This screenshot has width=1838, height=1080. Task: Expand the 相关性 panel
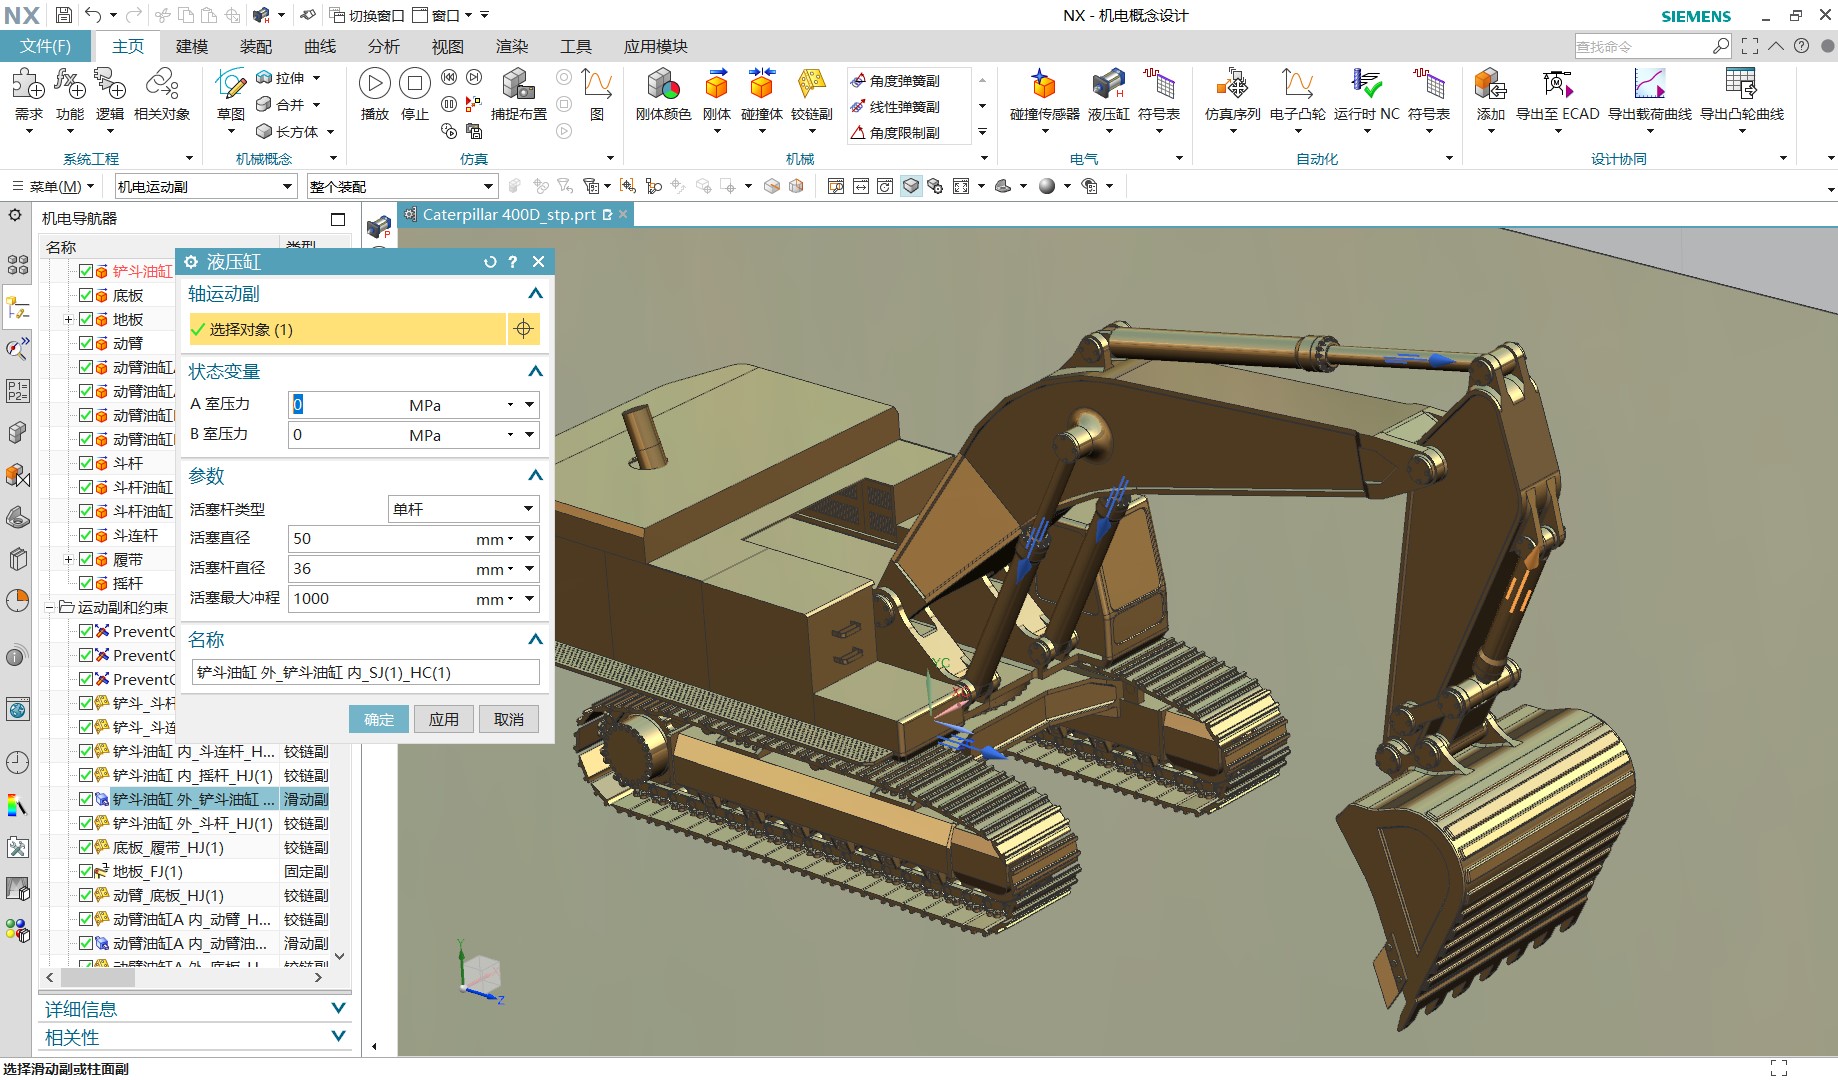tap(338, 1037)
